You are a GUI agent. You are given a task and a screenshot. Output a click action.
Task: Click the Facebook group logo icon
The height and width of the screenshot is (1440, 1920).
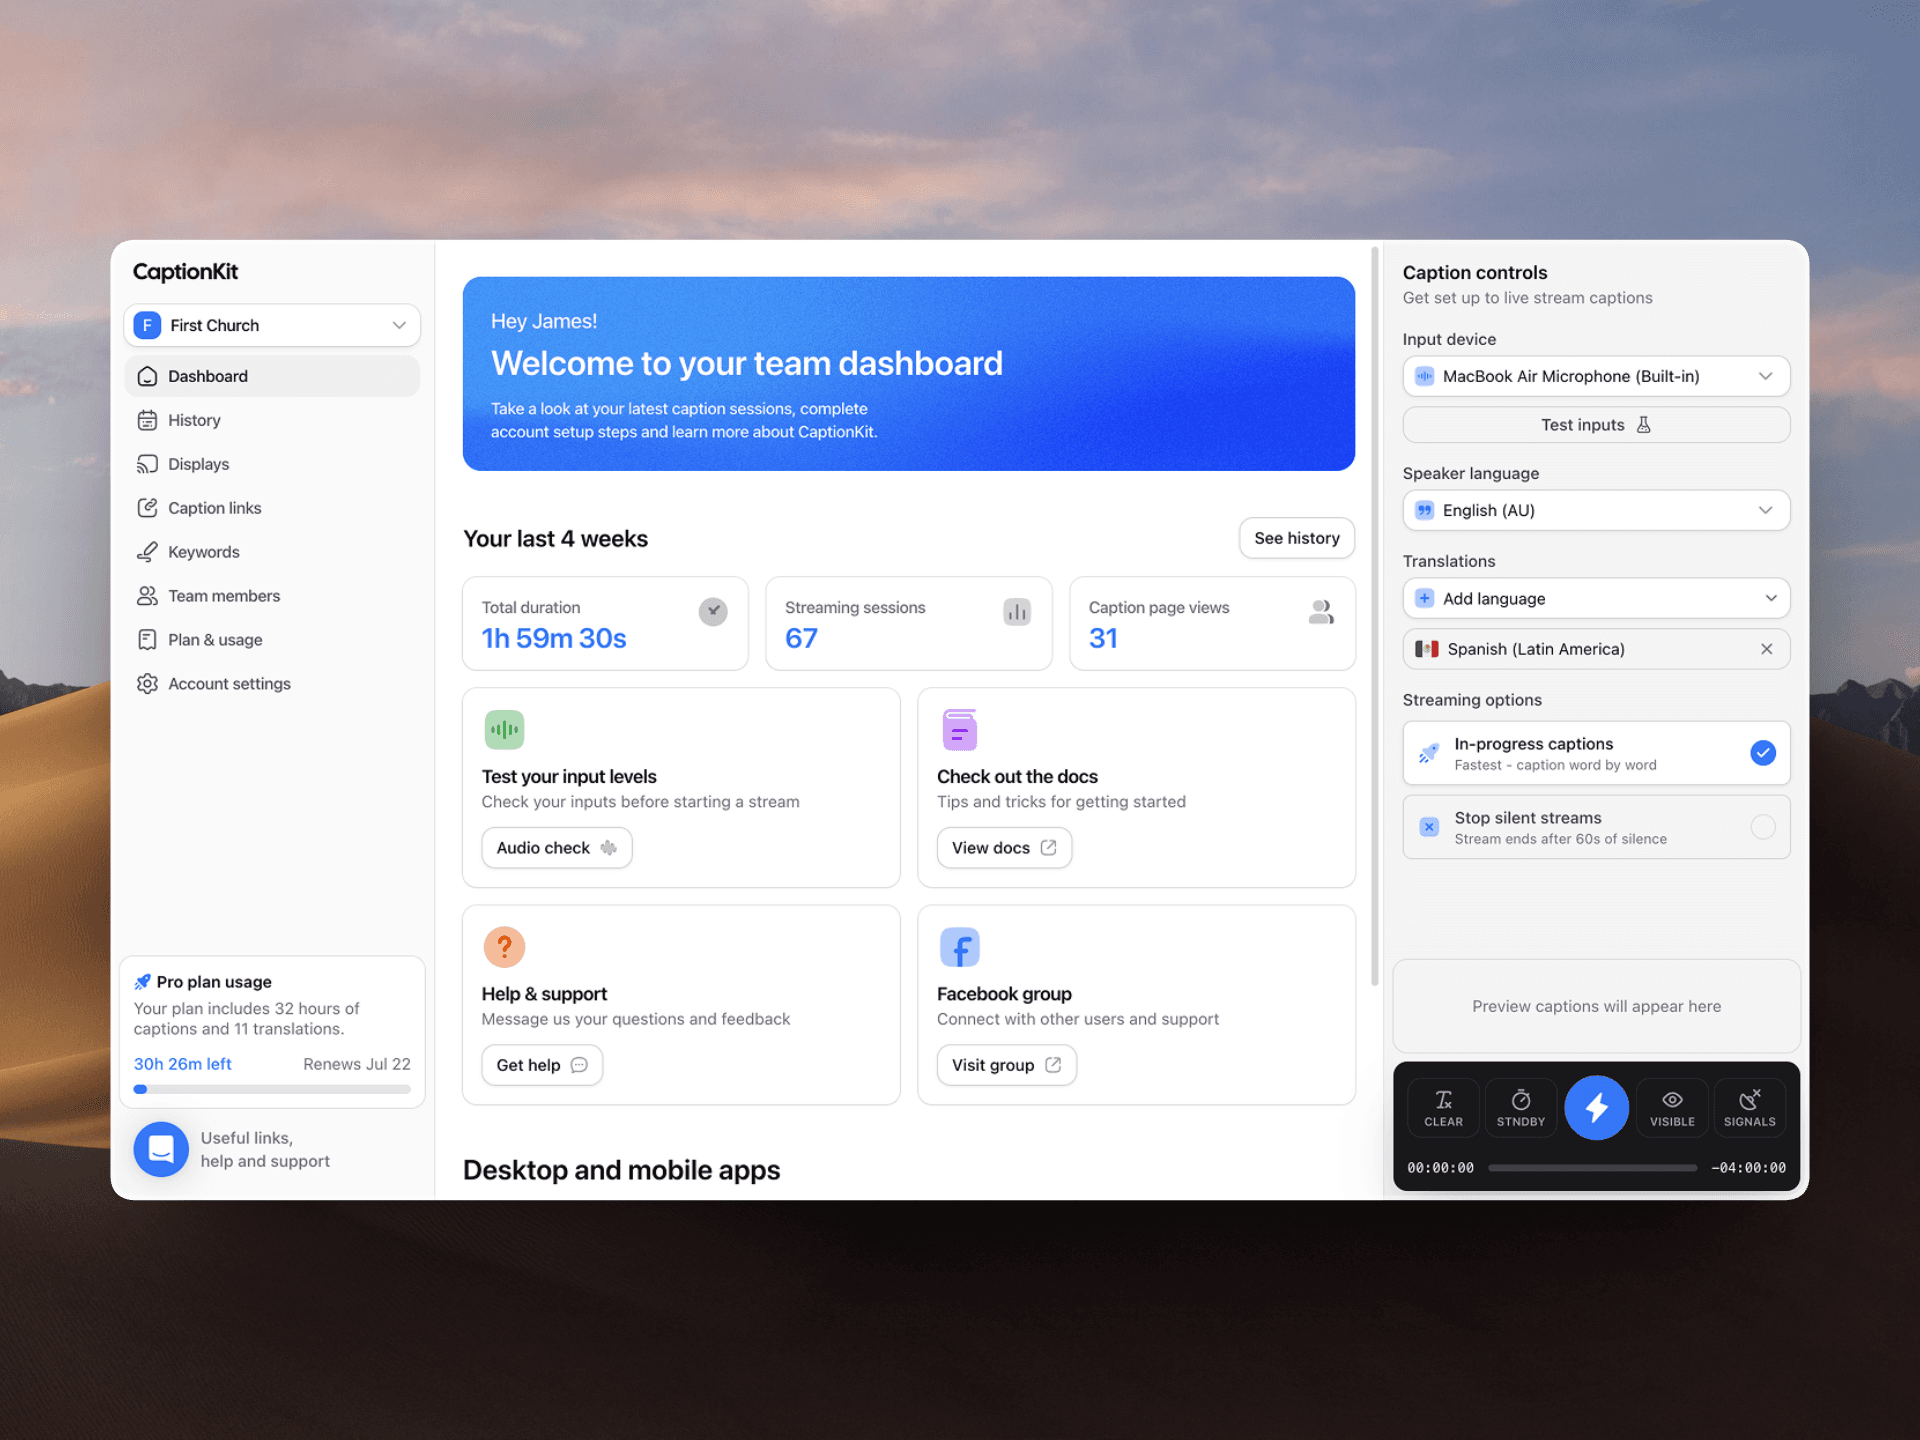click(x=959, y=947)
